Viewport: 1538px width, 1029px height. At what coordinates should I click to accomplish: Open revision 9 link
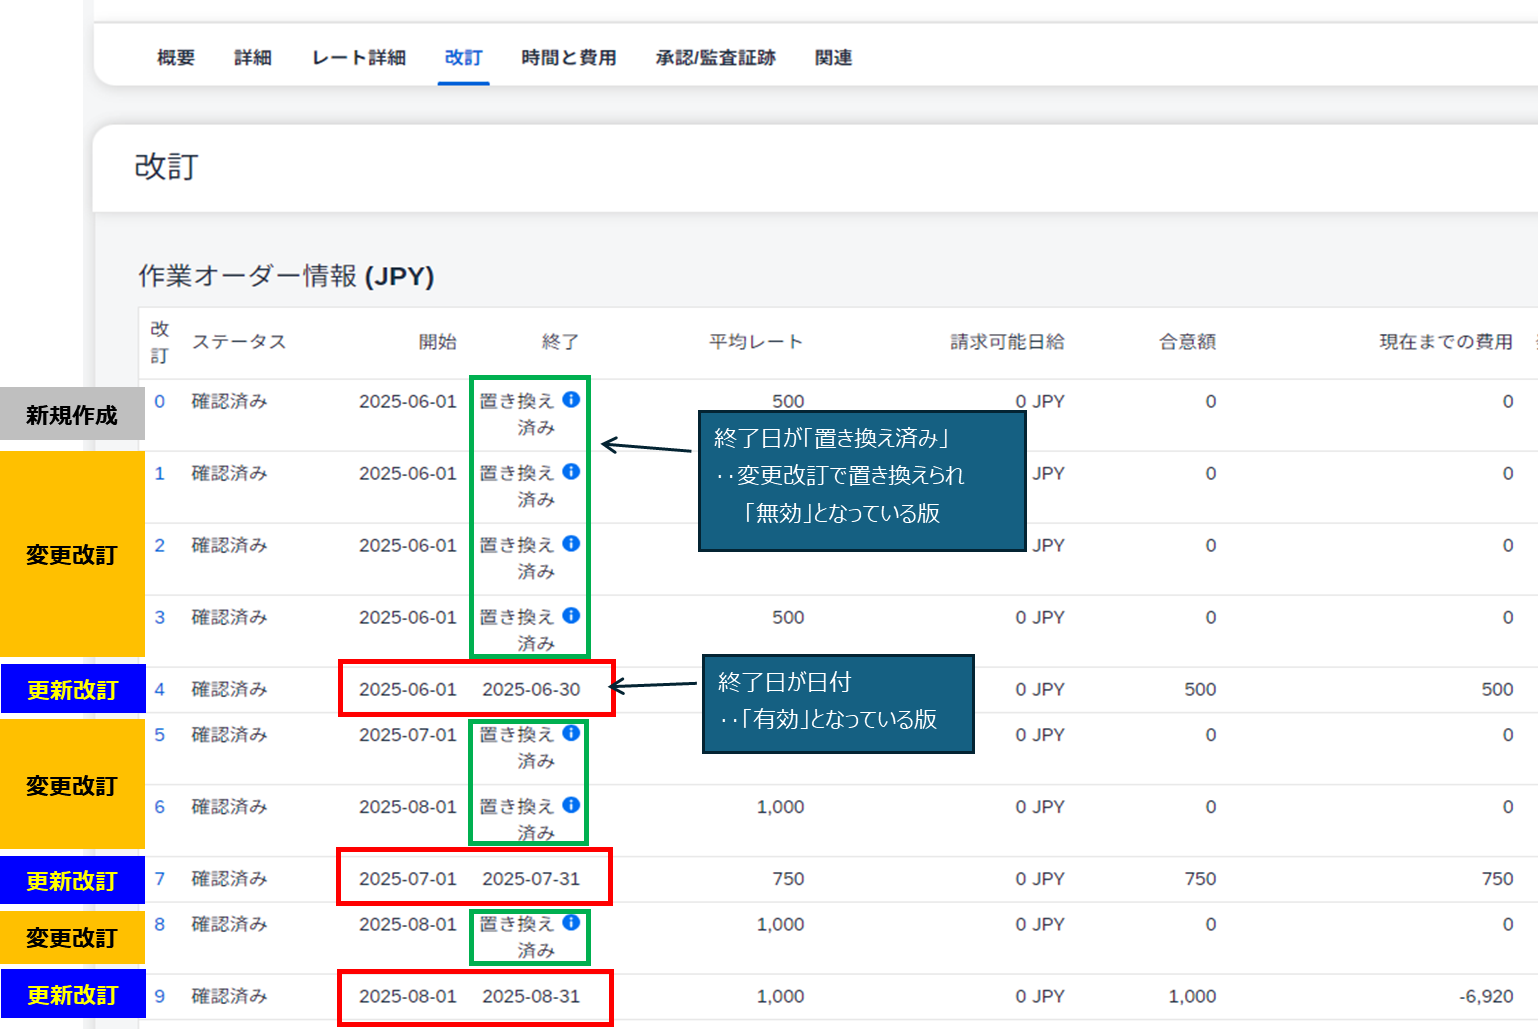pyautogui.click(x=160, y=997)
